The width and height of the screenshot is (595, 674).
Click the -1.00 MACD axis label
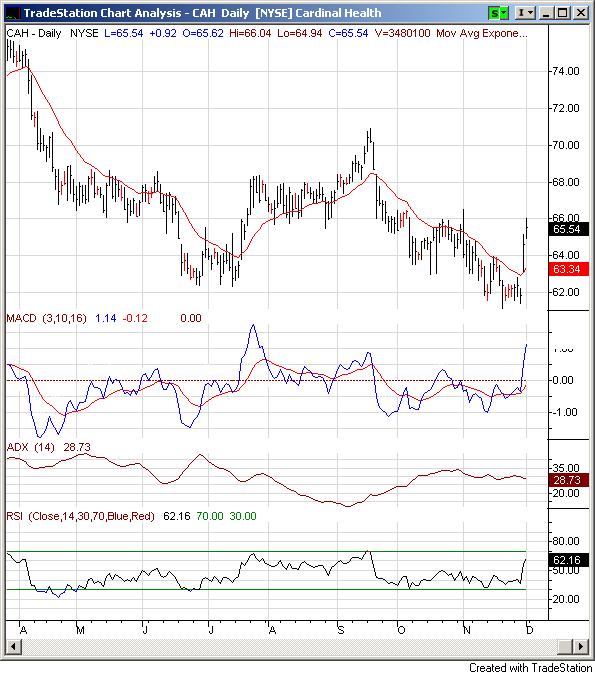(x=564, y=412)
